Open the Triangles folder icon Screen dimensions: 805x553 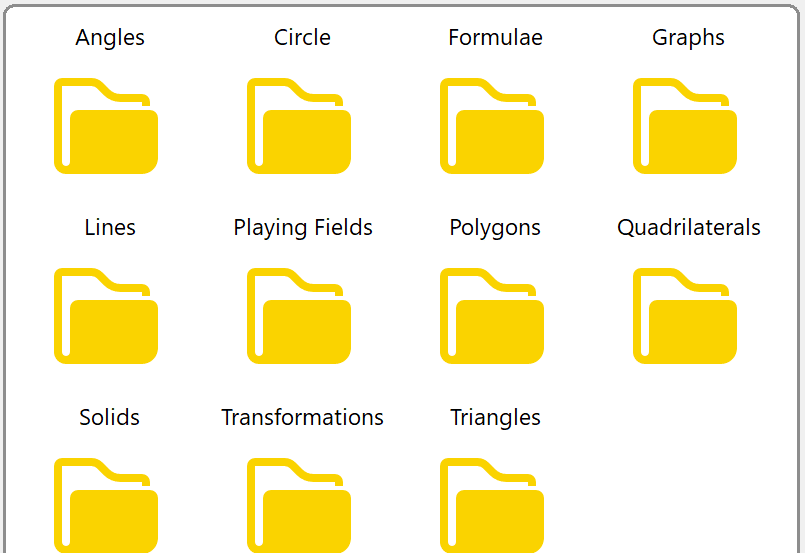coord(492,505)
